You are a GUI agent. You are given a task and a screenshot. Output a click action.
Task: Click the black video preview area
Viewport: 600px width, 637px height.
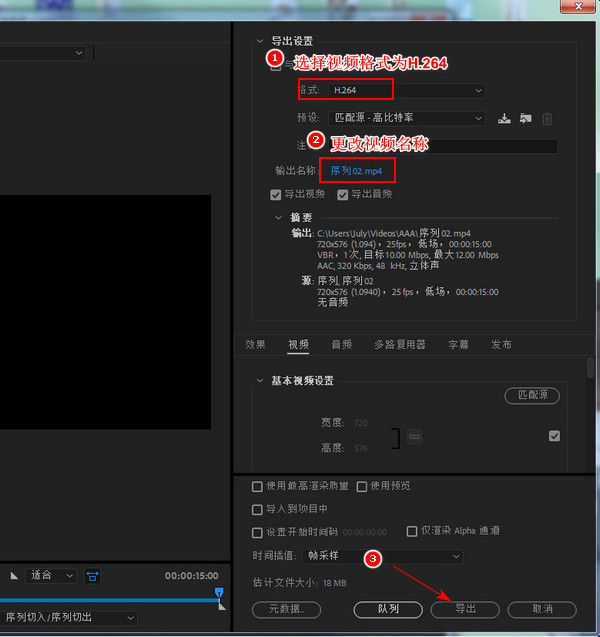click(105, 312)
